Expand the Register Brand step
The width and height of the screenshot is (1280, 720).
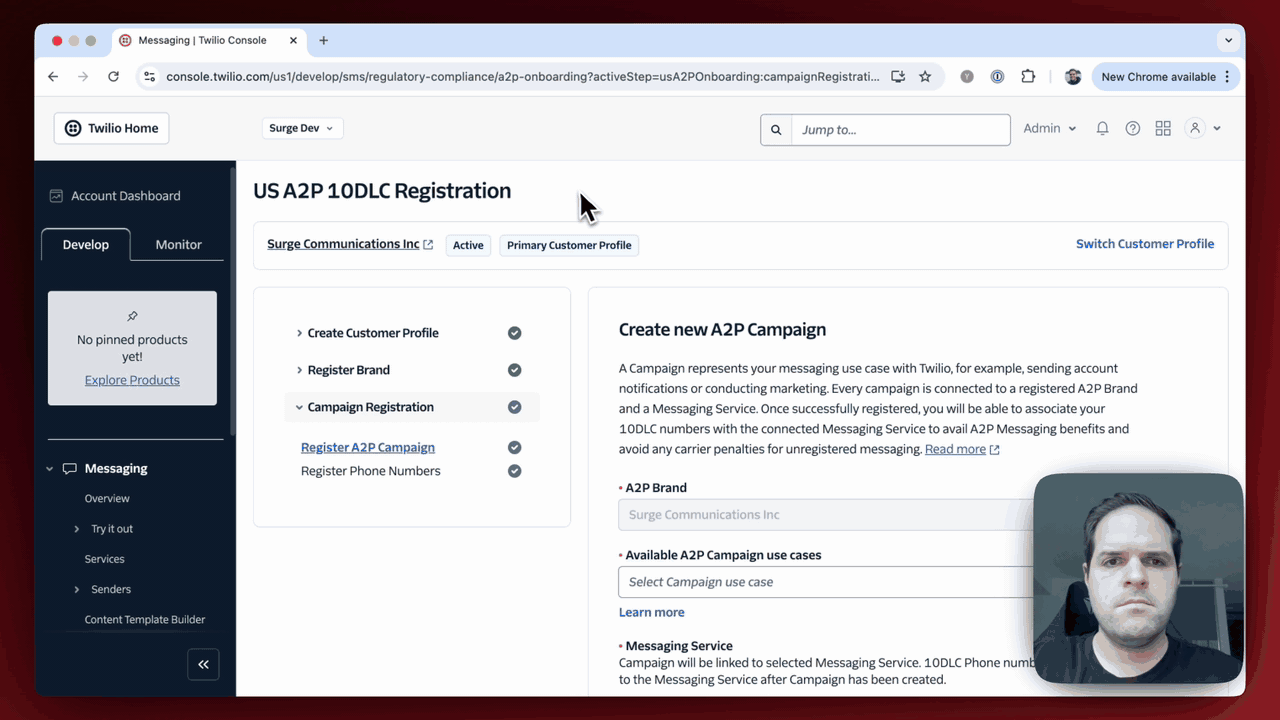348,370
